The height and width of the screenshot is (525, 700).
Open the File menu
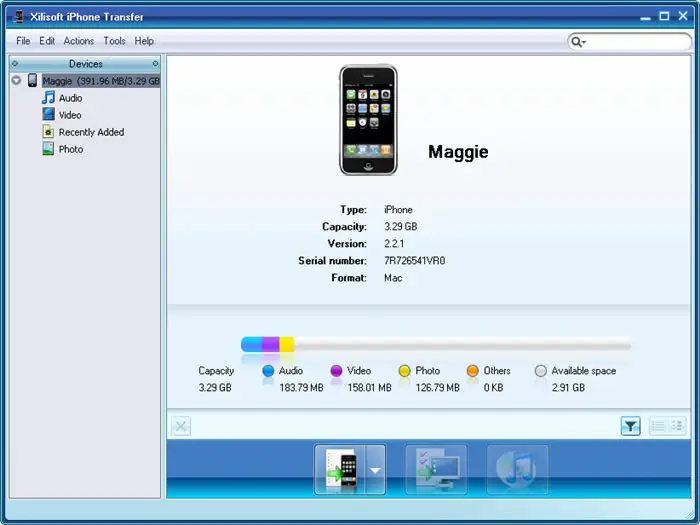pos(23,41)
